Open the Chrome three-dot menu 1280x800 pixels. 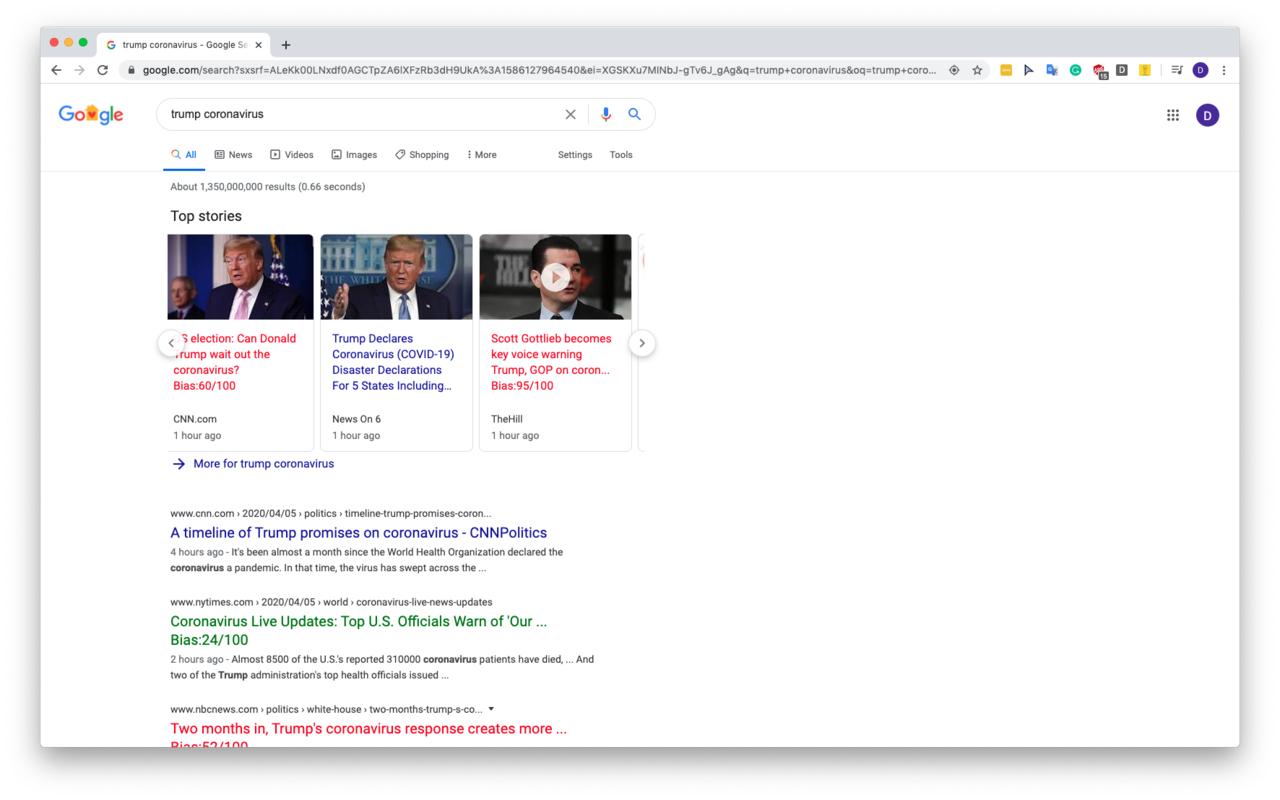1223,70
